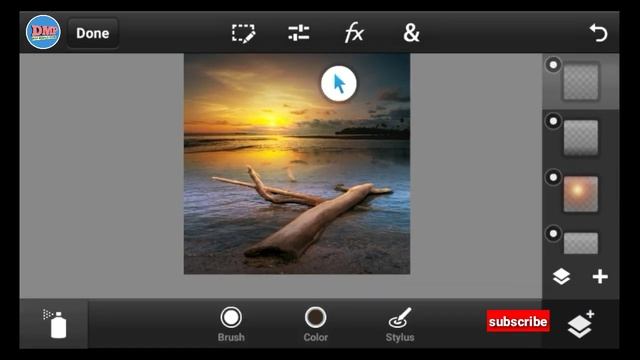Open the Stylus options
This screenshot has width=640, height=360.
coord(400,324)
